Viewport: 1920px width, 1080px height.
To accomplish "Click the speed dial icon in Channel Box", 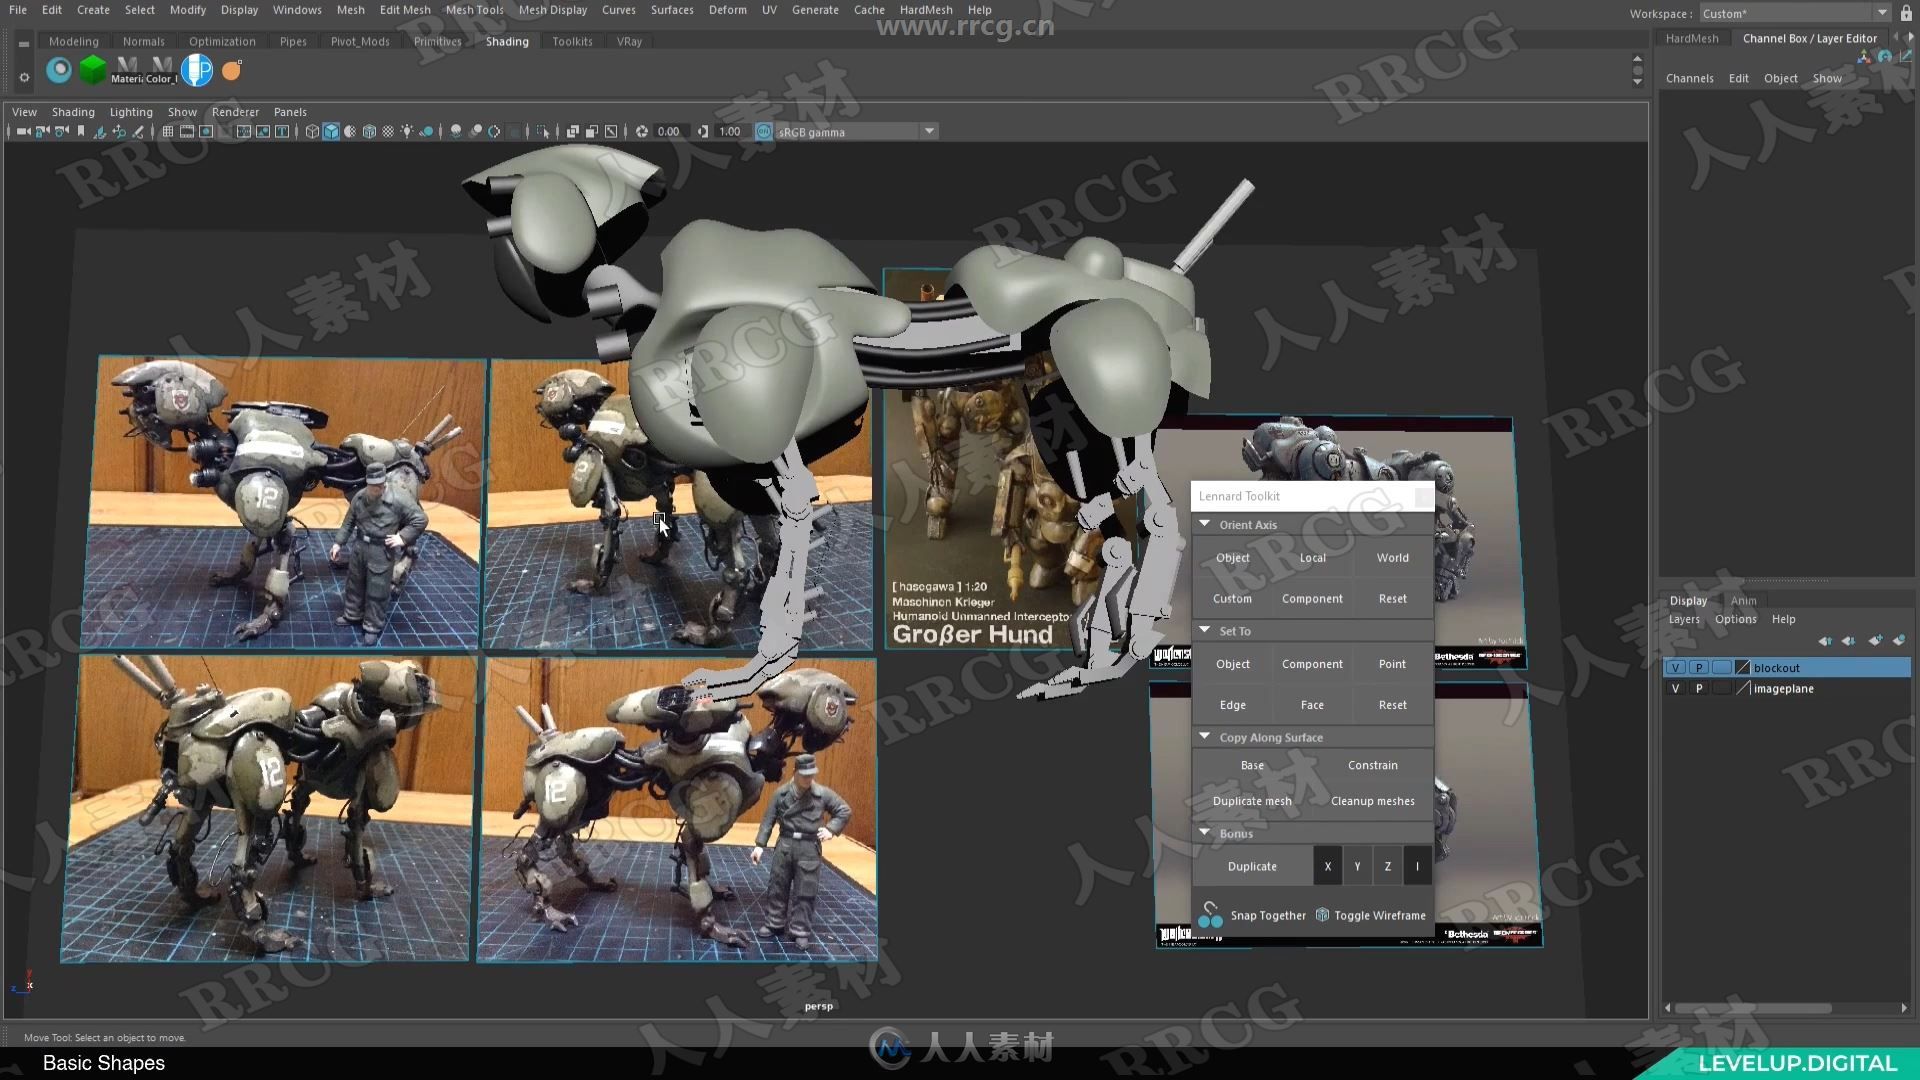I will coord(1885,56).
